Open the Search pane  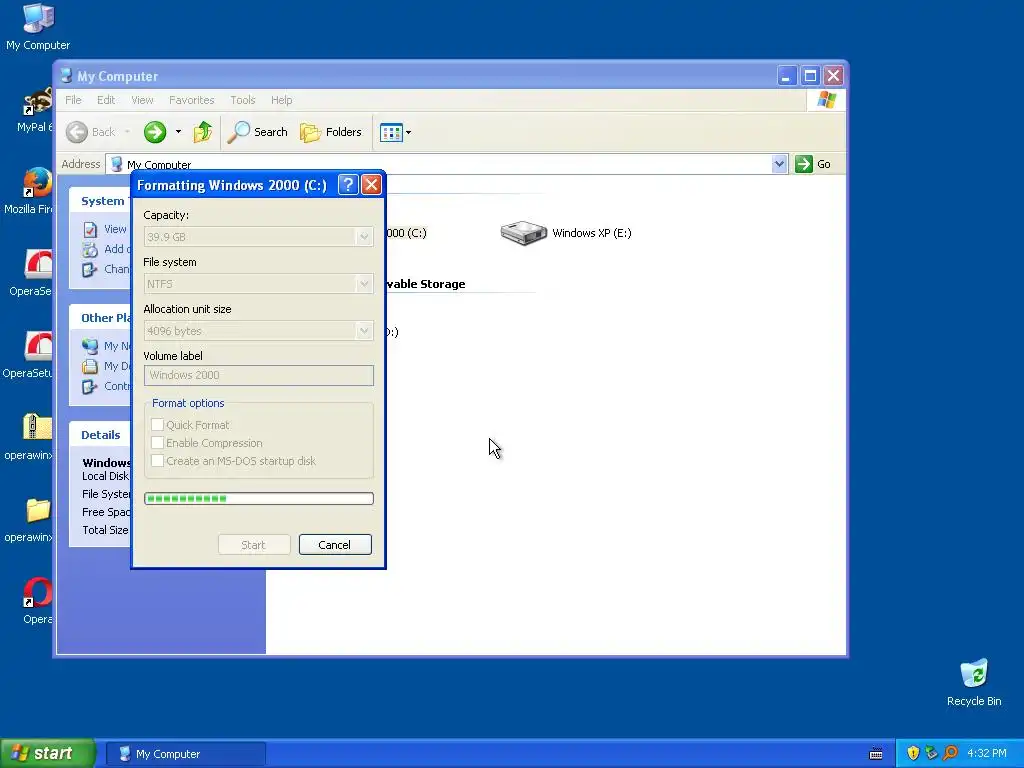(257, 132)
